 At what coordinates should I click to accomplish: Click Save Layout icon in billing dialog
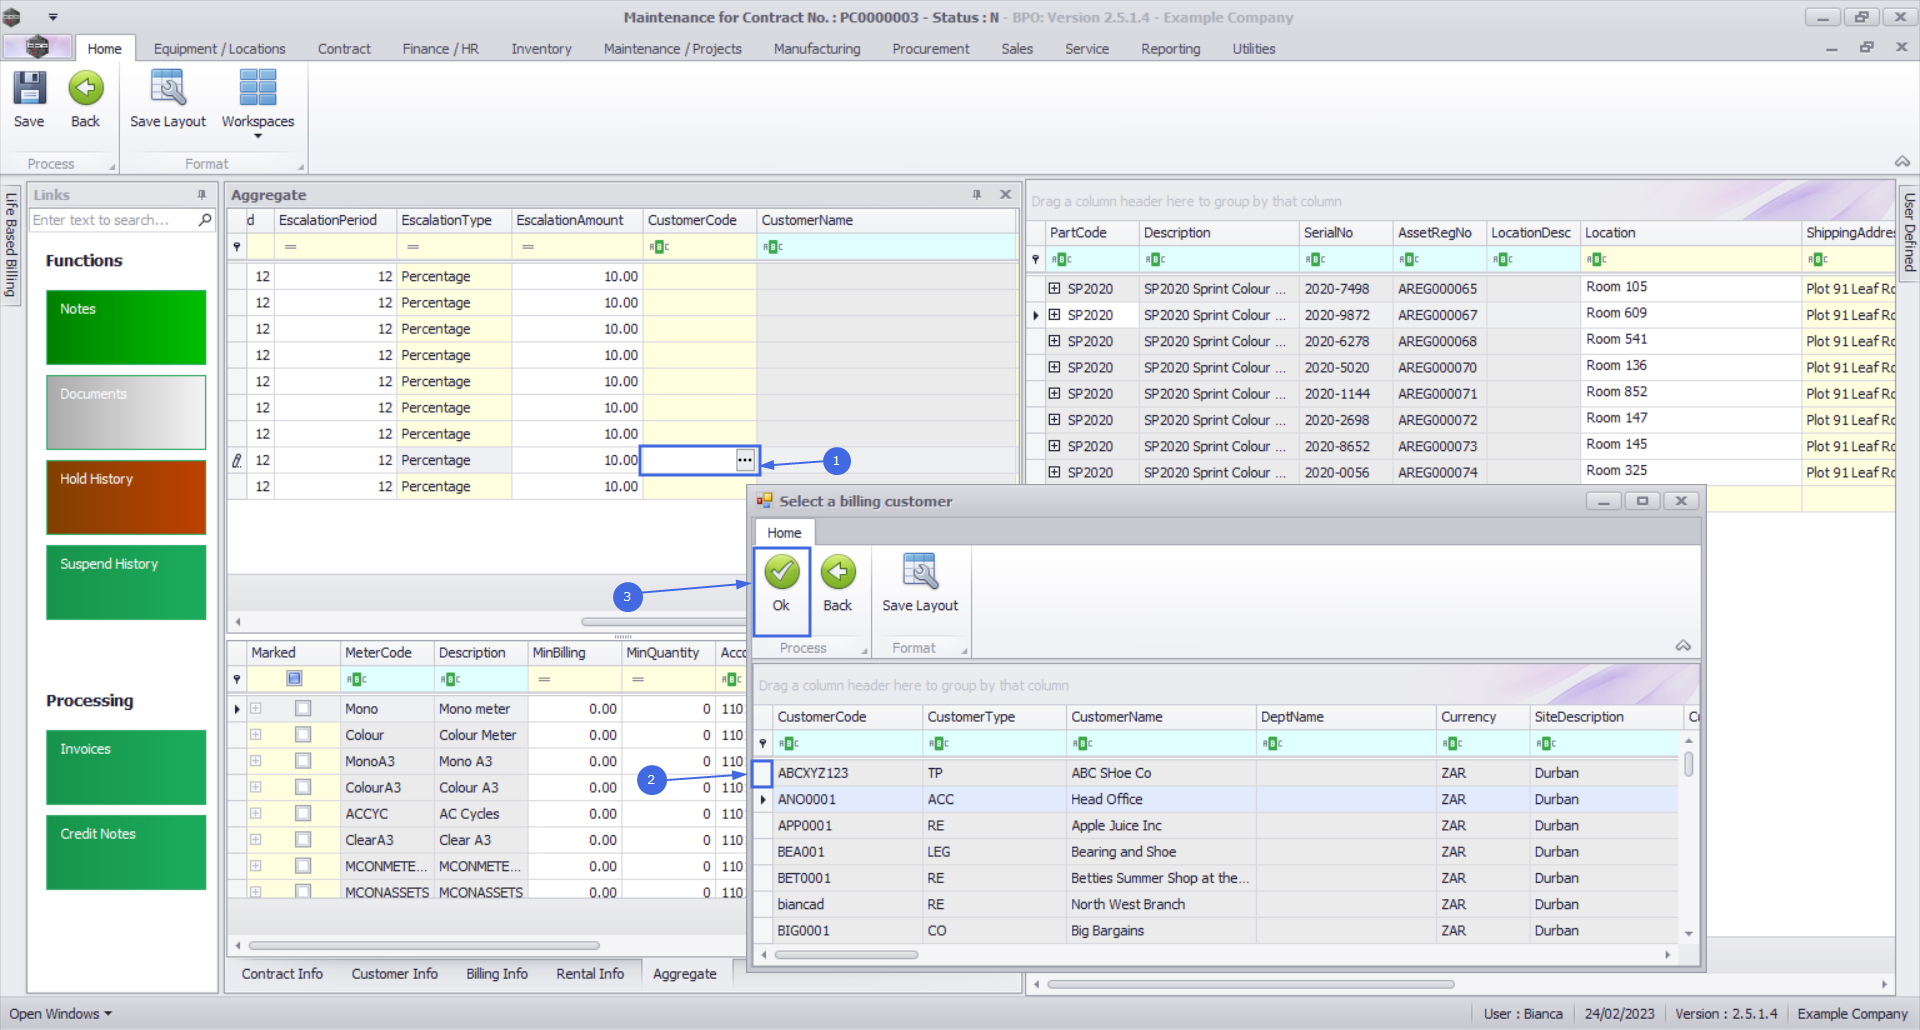919,573
